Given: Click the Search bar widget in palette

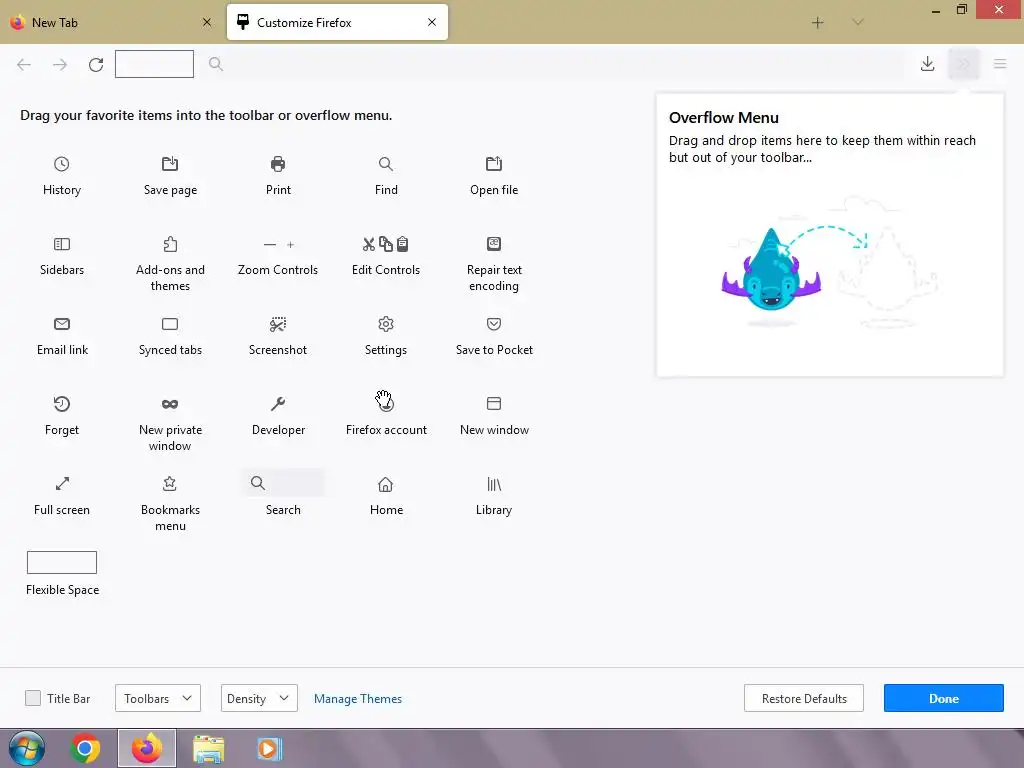Looking at the screenshot, I should (x=283, y=483).
